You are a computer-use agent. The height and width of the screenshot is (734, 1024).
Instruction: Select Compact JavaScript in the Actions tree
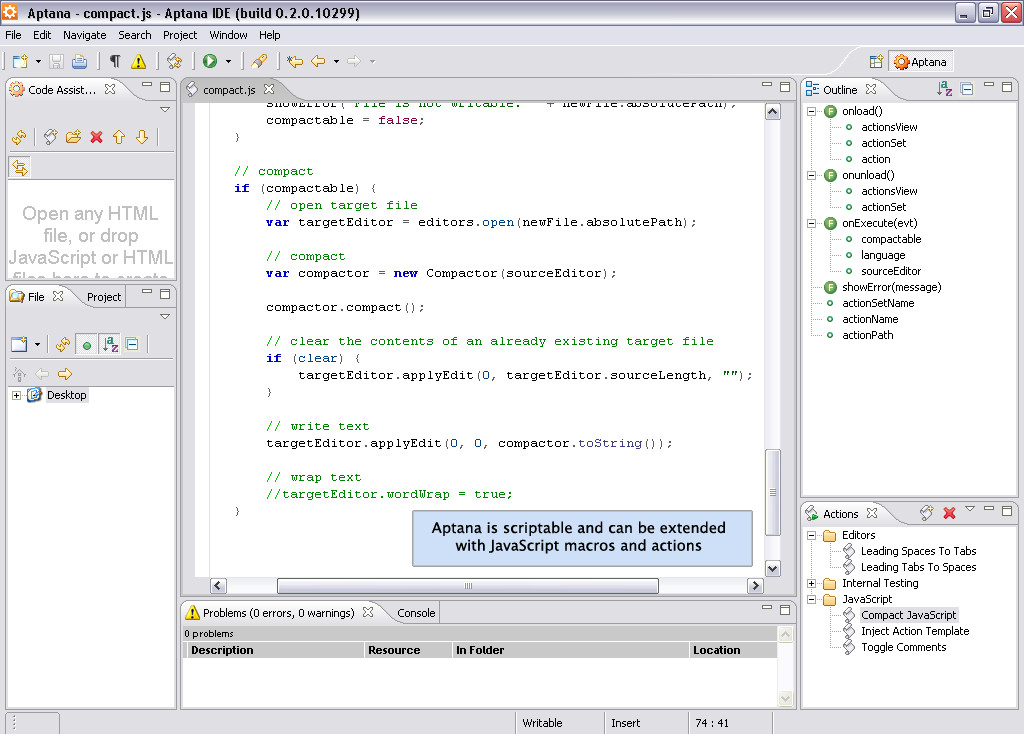[908, 615]
